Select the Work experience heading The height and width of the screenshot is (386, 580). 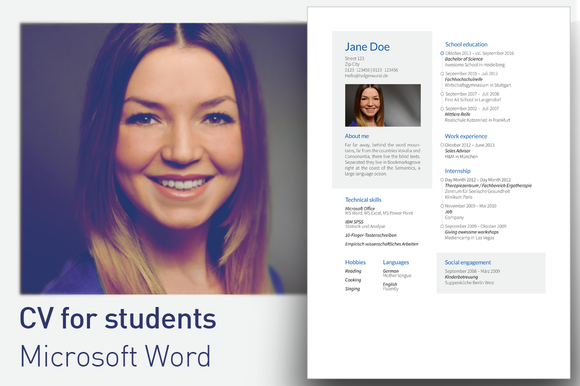(x=466, y=136)
